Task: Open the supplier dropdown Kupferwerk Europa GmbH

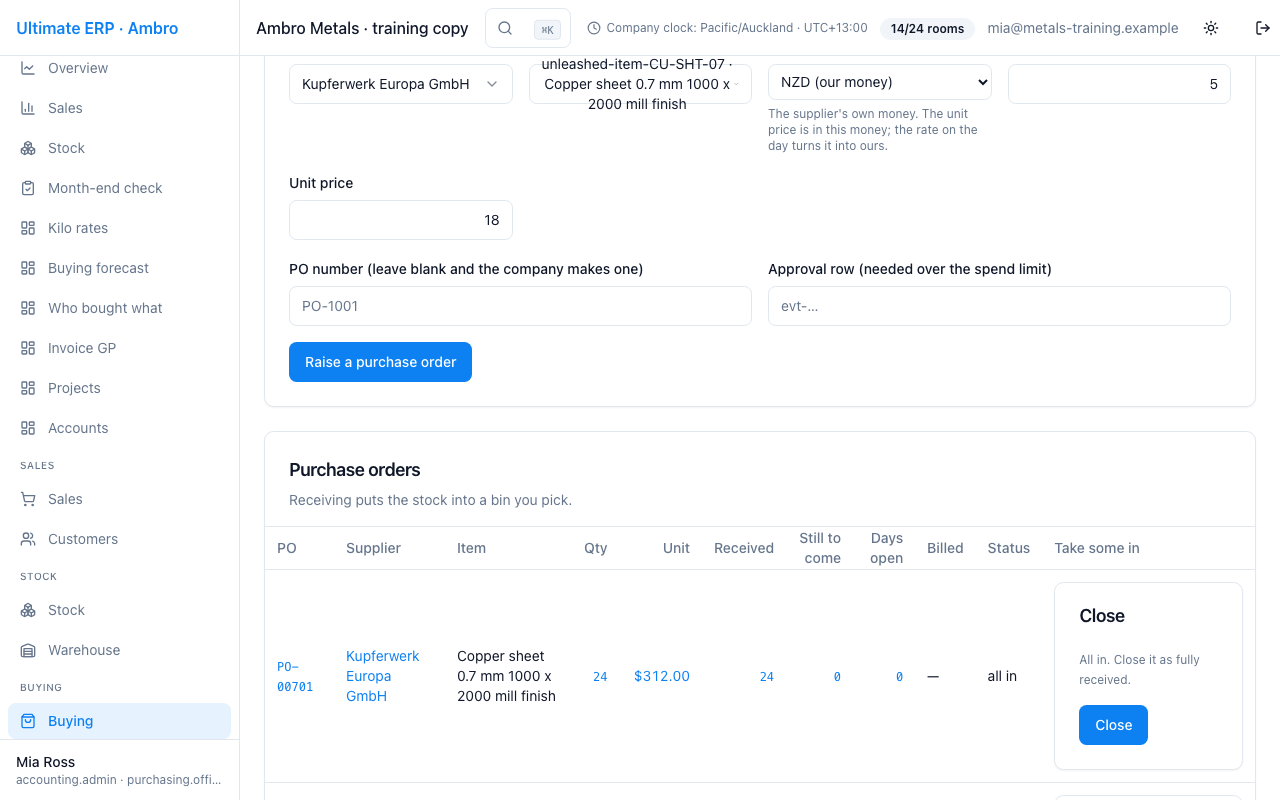Action: pos(400,84)
